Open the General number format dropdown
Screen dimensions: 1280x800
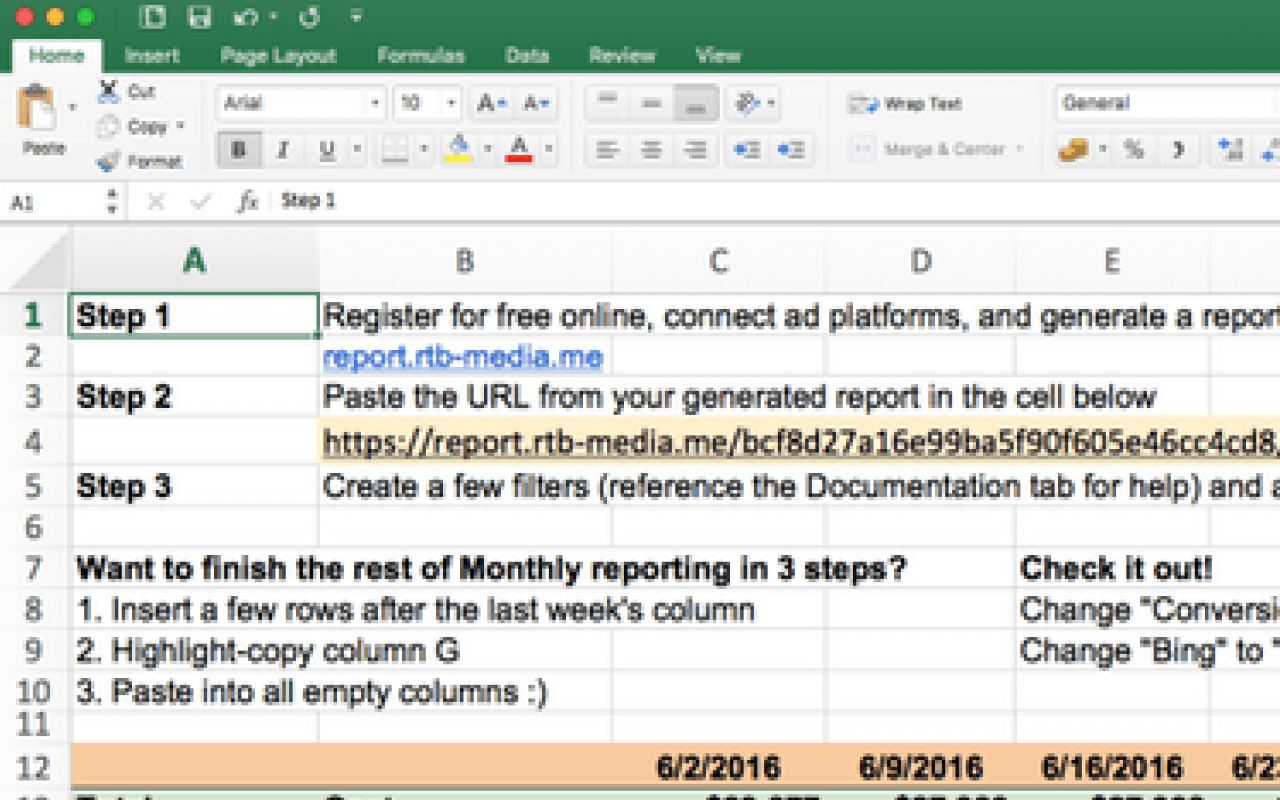pyautogui.click(x=1168, y=103)
